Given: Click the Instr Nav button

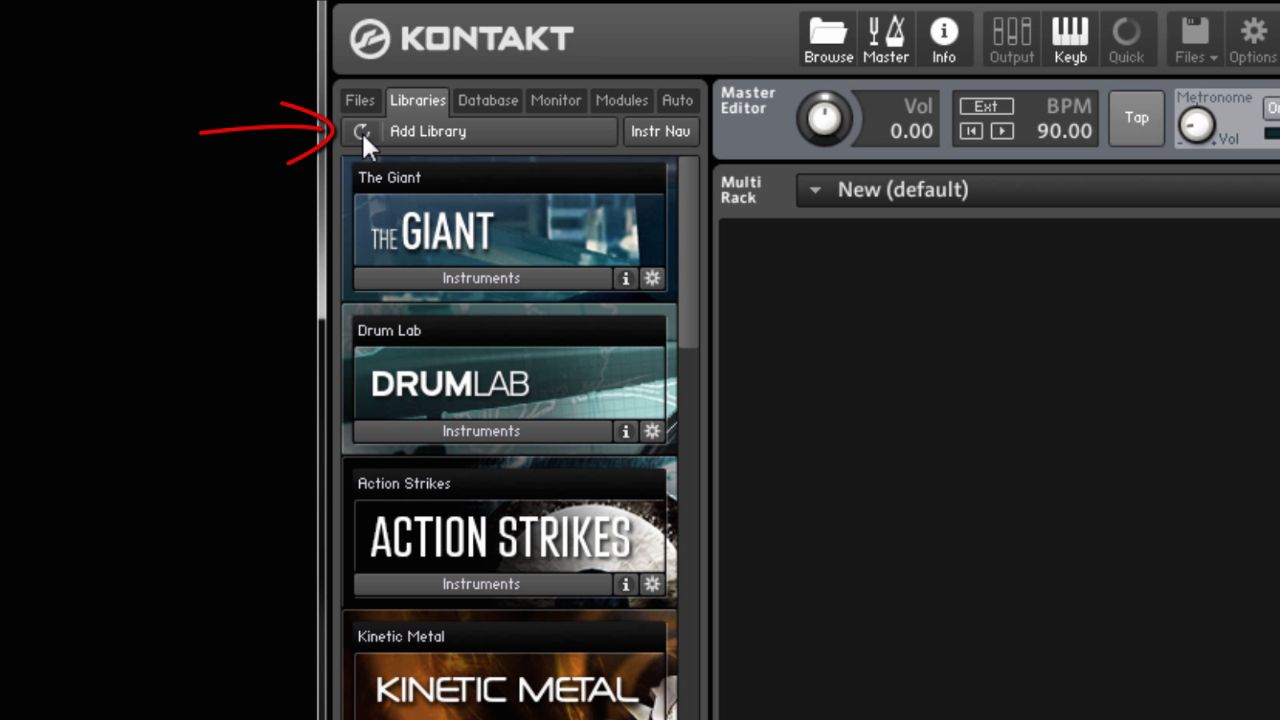Looking at the screenshot, I should coord(660,131).
